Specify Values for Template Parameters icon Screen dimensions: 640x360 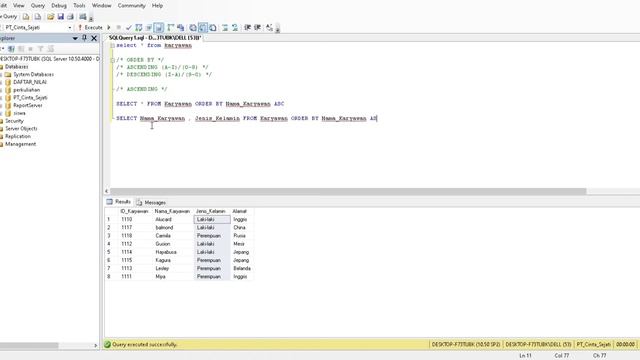[269, 27]
